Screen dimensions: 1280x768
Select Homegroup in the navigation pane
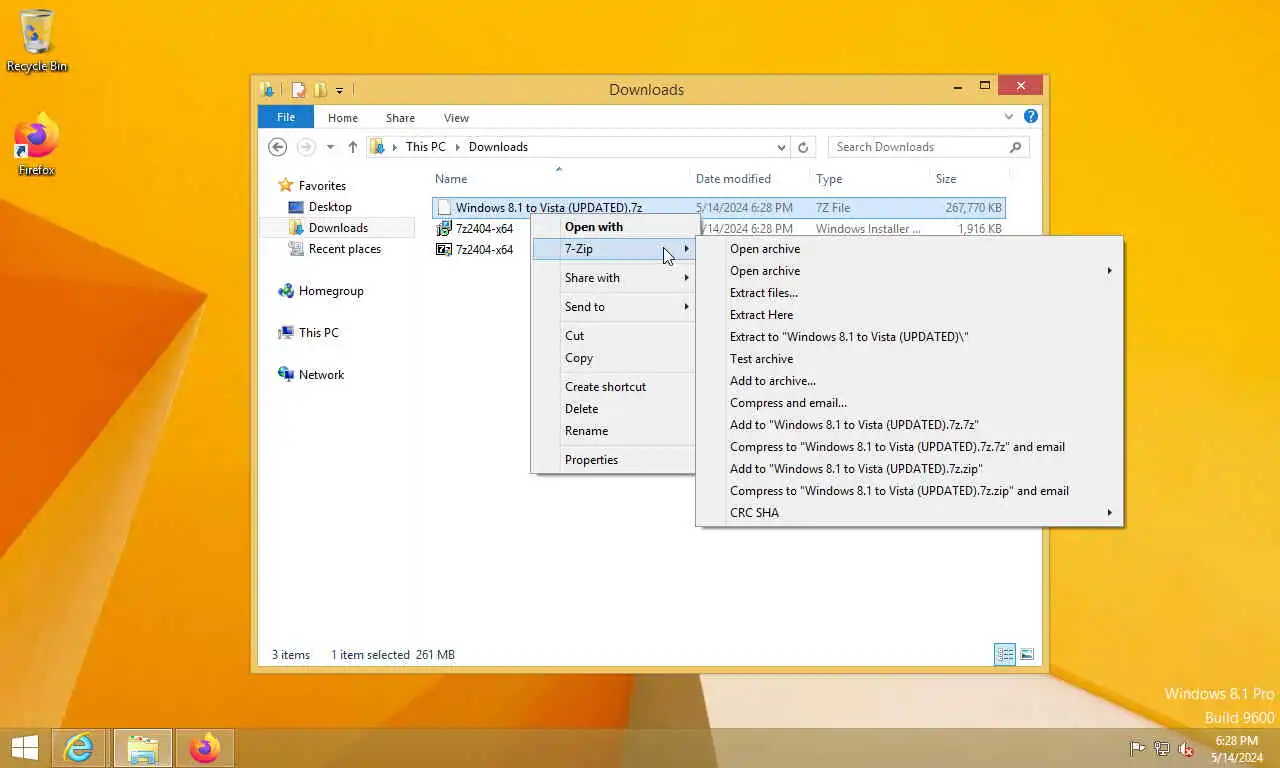[x=331, y=291]
